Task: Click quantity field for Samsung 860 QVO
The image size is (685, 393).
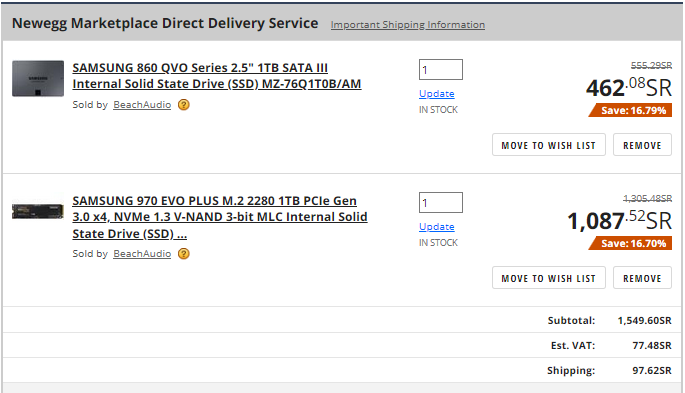Action: pyautogui.click(x=441, y=69)
